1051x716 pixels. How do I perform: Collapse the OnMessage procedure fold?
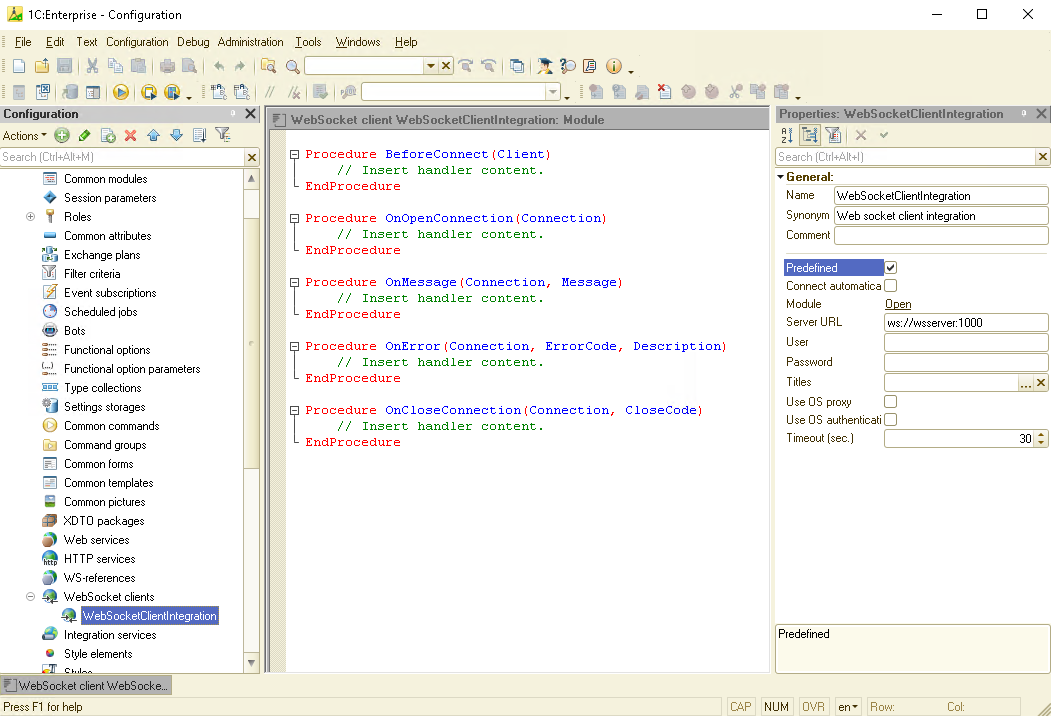(294, 282)
